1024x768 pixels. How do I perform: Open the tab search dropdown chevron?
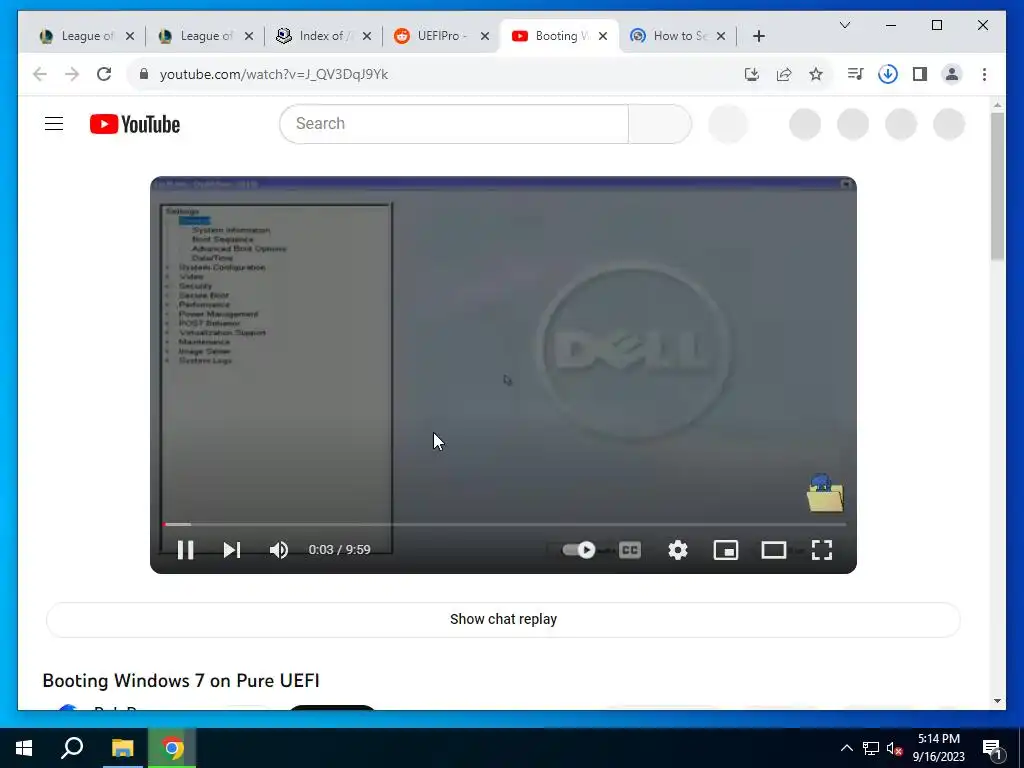(x=845, y=25)
